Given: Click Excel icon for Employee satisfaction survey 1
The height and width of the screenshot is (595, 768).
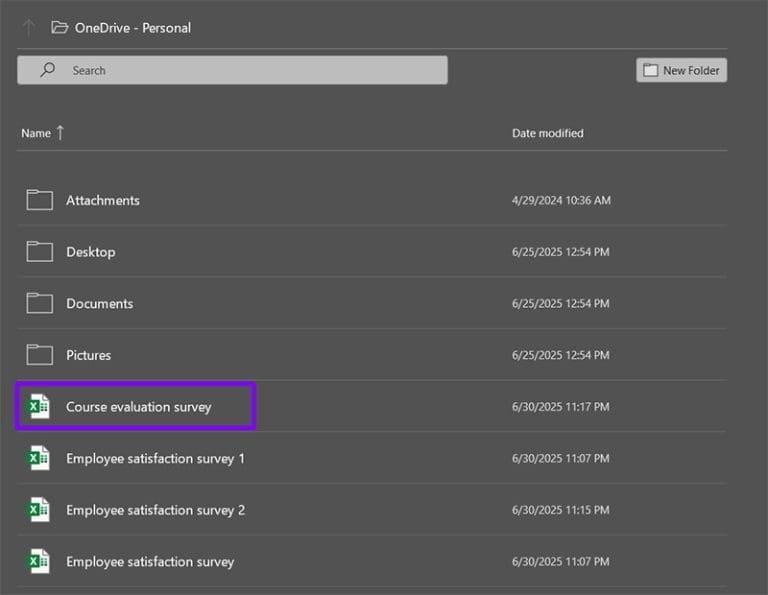Looking at the screenshot, I should tap(38, 459).
